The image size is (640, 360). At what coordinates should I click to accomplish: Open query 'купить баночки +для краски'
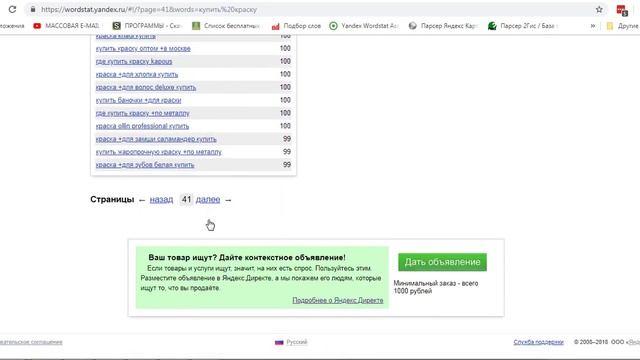tap(138, 100)
